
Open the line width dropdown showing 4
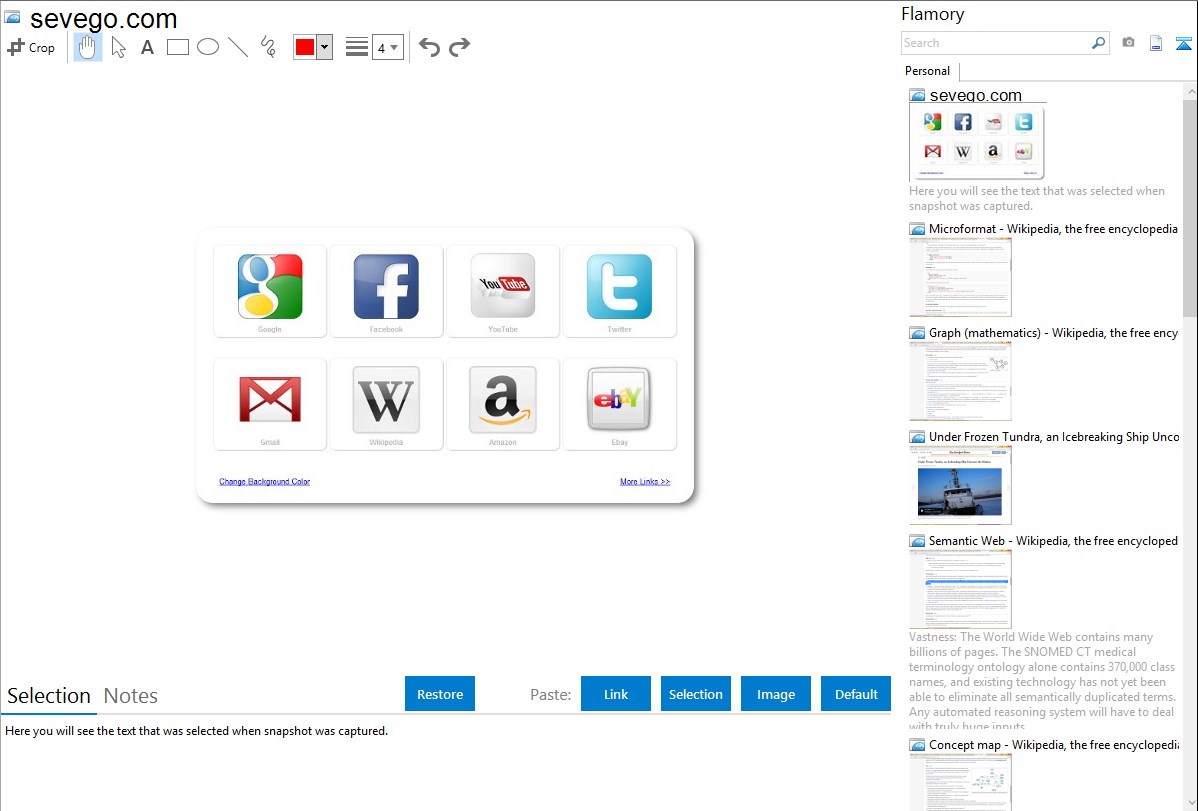click(388, 47)
